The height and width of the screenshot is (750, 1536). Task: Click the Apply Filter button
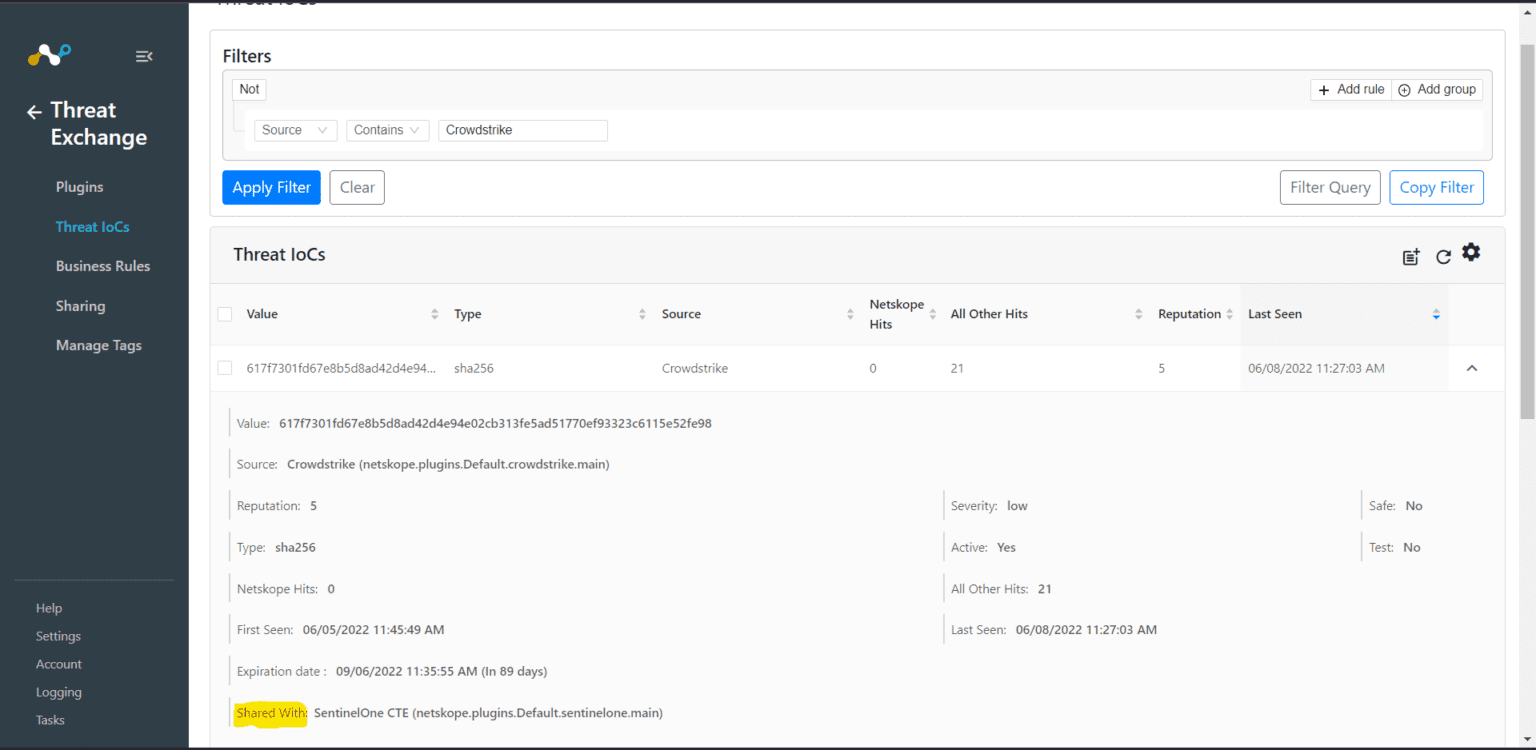tap(271, 187)
